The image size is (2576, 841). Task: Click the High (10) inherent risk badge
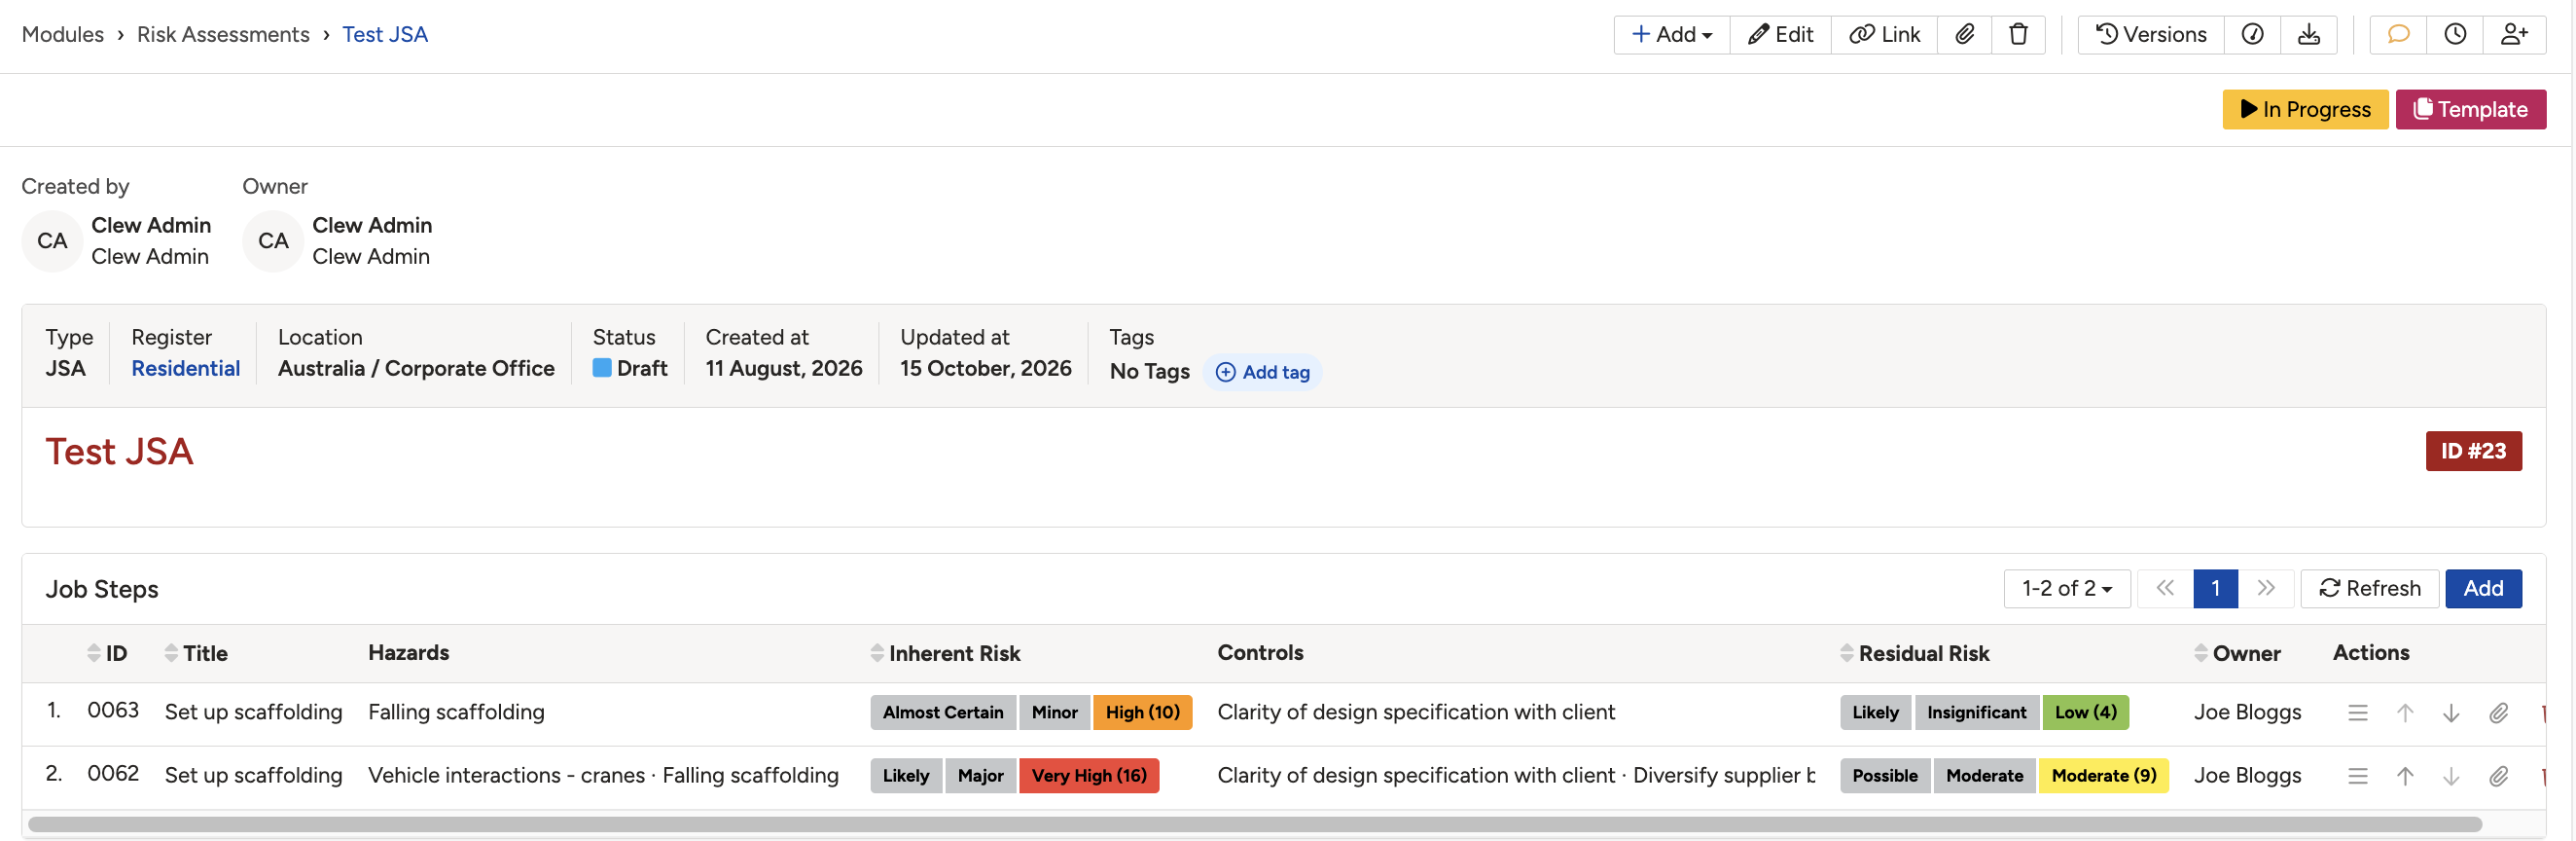pyautogui.click(x=1142, y=713)
